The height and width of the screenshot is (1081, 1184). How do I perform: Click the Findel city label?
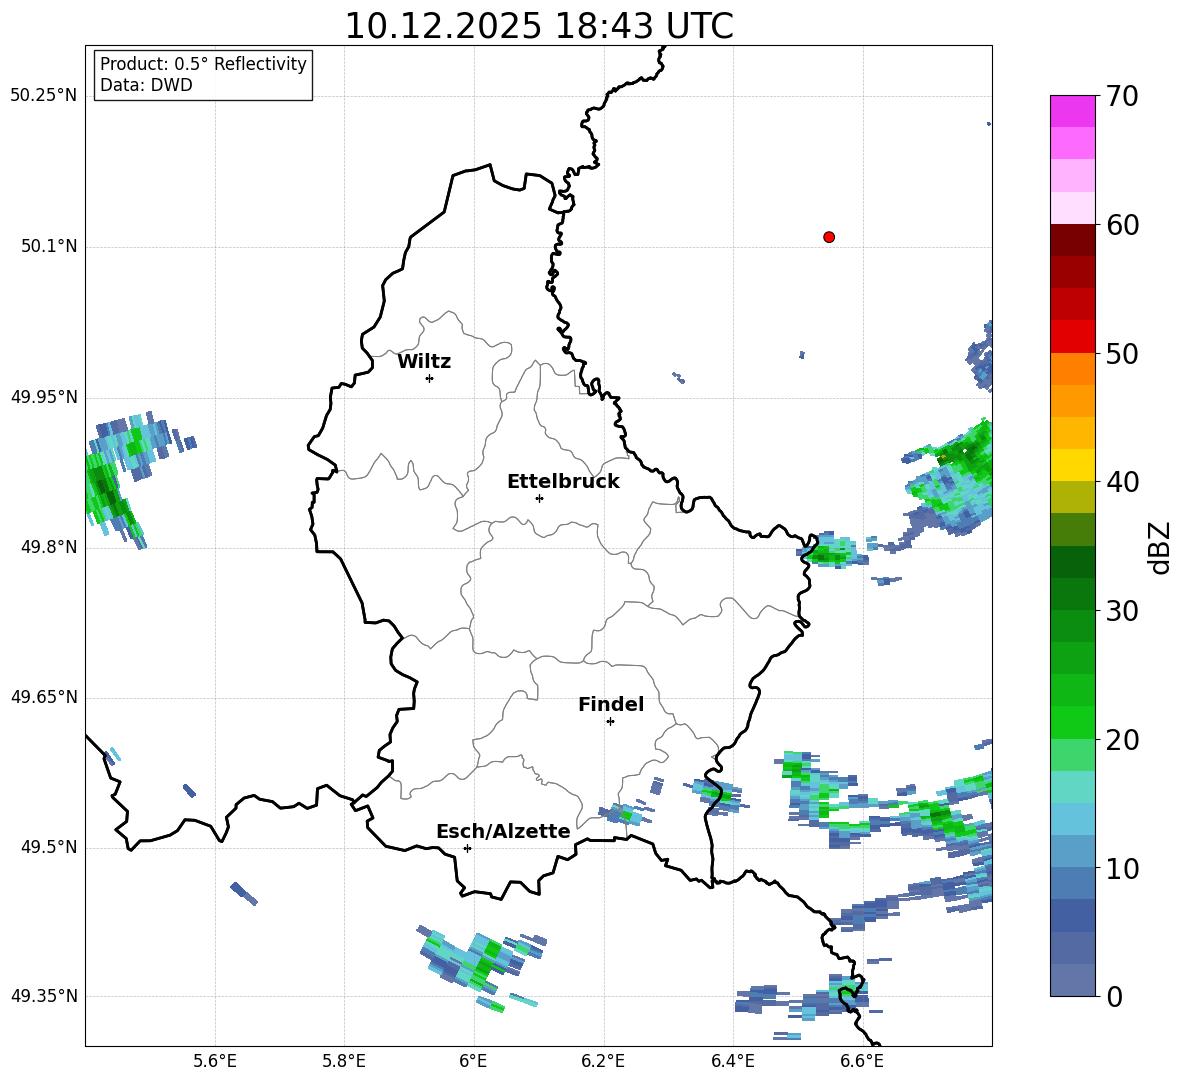[x=611, y=704]
